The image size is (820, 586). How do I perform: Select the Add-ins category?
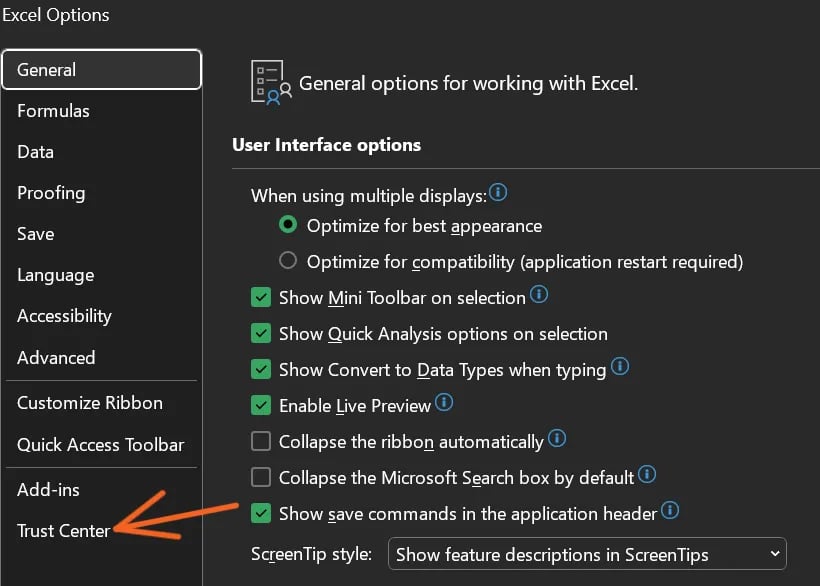tap(48, 490)
